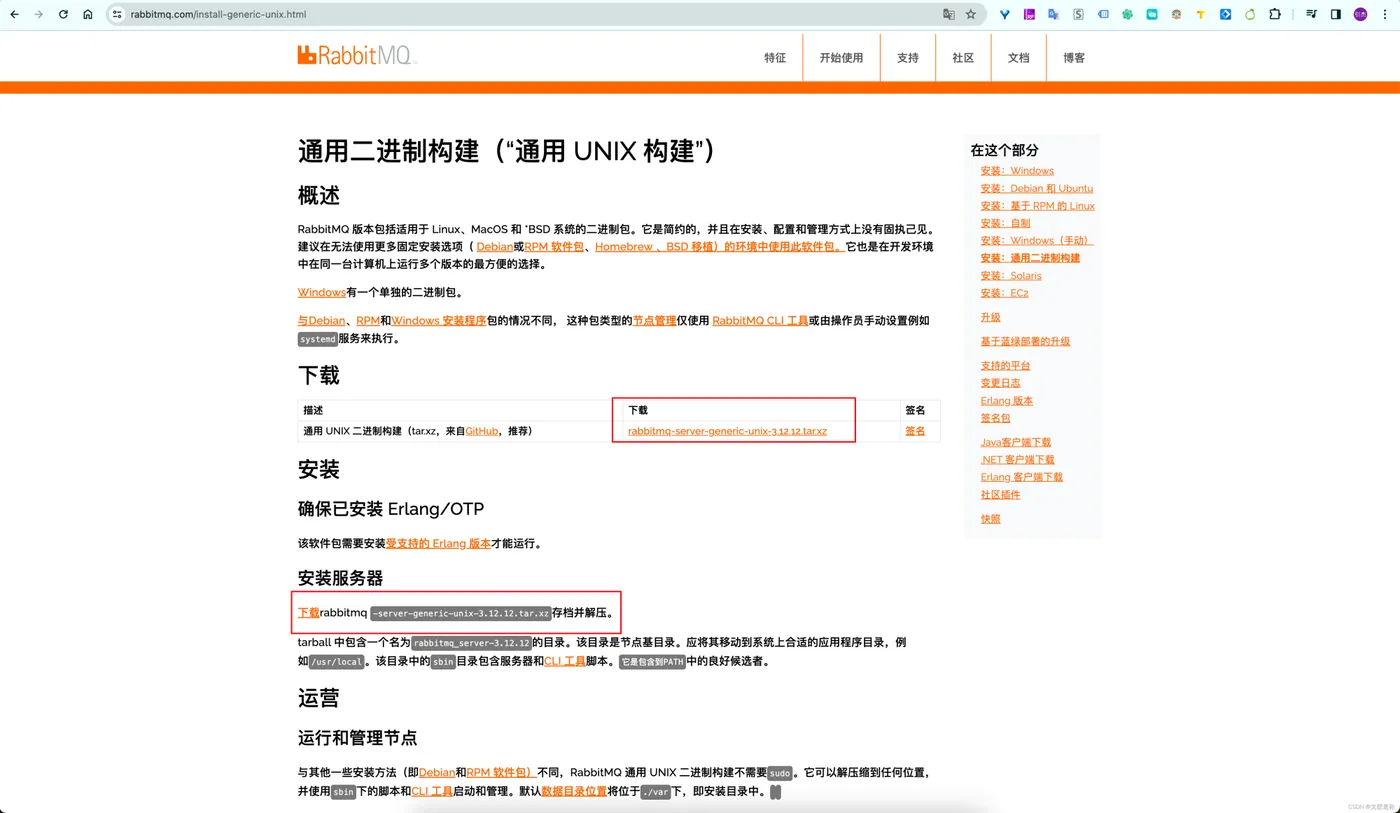Open the green pear-outline extension icon
Screen dimensions: 1400x813
point(1250,14)
